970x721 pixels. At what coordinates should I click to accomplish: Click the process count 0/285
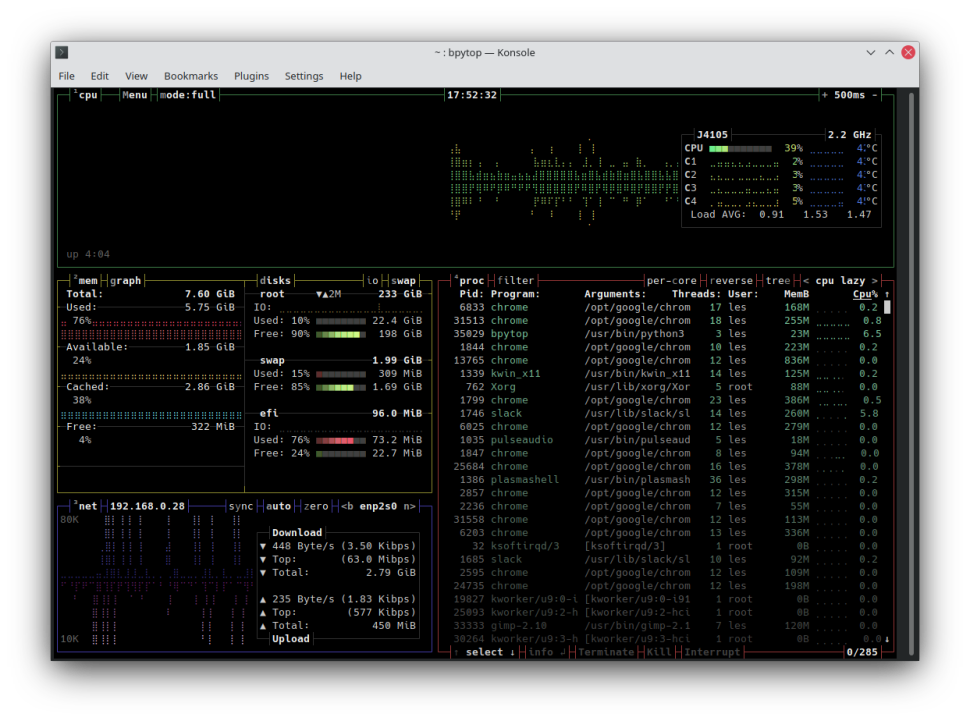(862, 652)
